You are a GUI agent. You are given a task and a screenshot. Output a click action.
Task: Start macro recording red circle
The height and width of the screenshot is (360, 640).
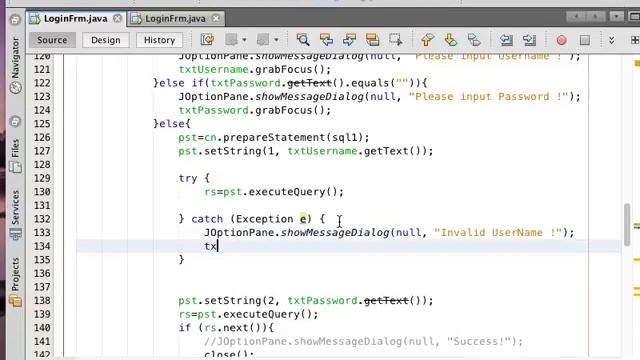click(561, 40)
